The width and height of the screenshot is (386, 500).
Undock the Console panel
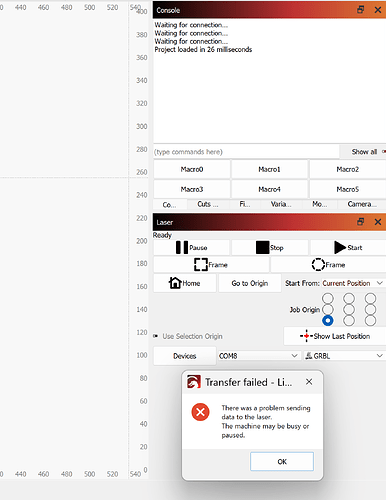click(360, 10)
